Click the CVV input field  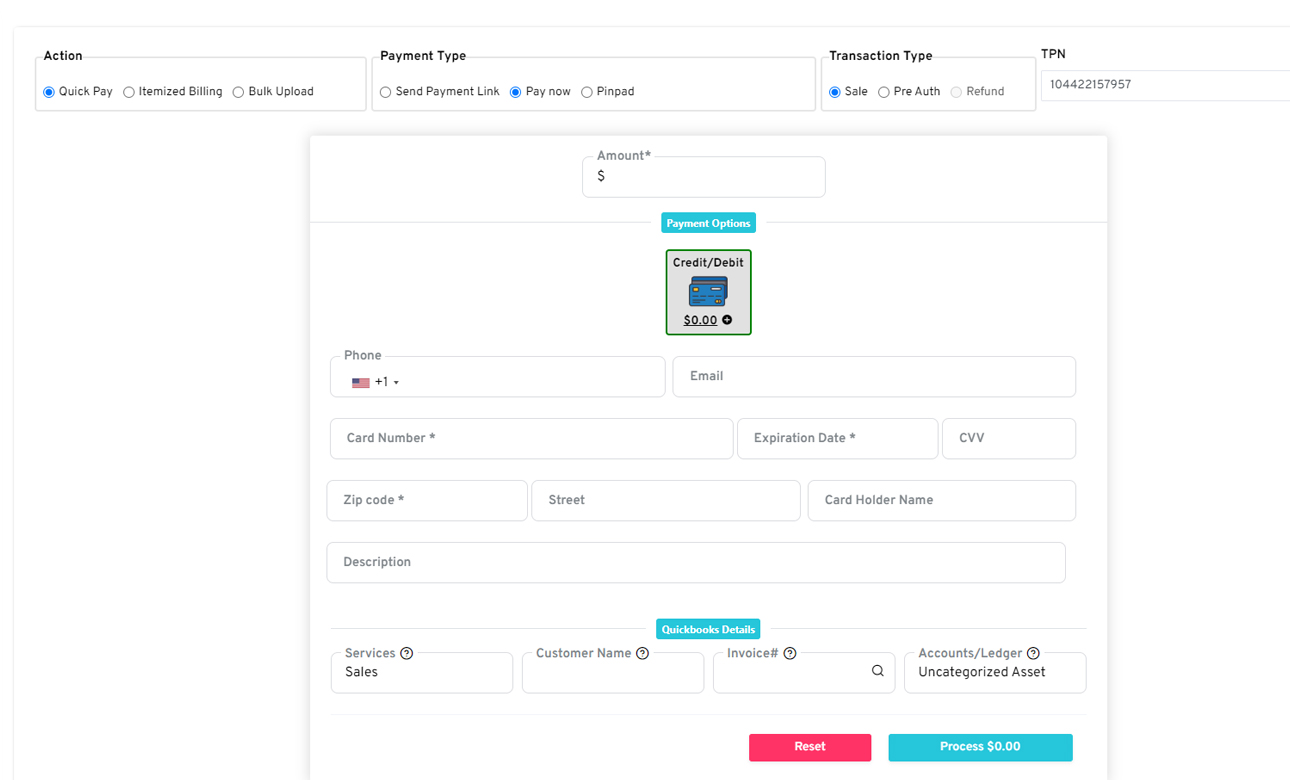(x=1009, y=438)
